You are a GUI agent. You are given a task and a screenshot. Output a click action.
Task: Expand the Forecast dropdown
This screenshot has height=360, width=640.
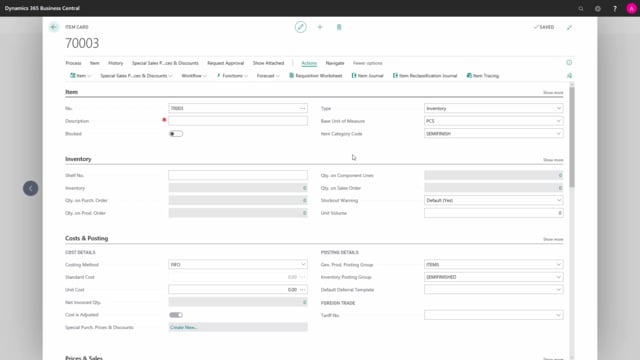point(268,76)
